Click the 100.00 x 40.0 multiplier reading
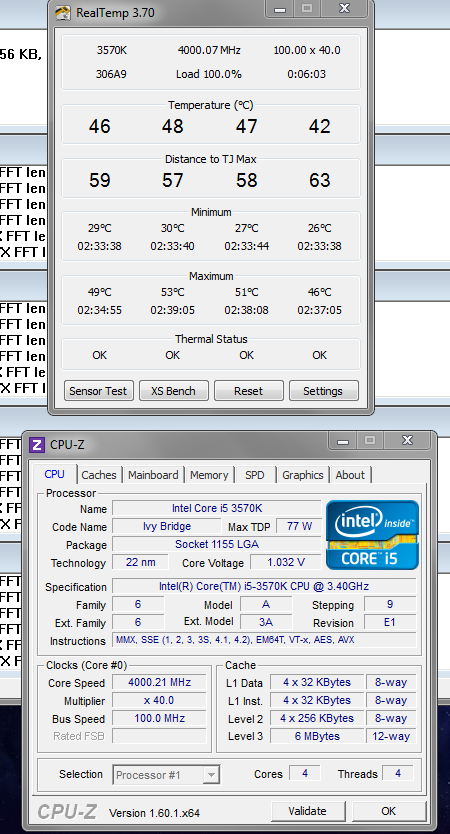The height and width of the screenshot is (834, 450). (x=307, y=51)
